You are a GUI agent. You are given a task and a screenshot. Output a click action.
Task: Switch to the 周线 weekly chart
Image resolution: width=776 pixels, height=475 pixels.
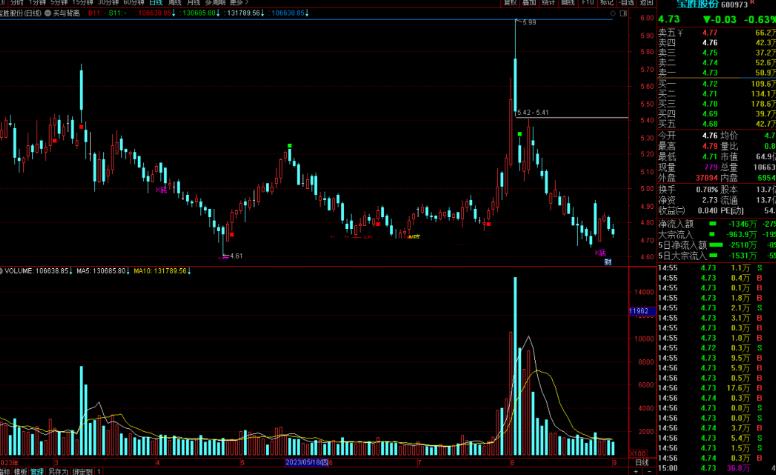[175, 2]
